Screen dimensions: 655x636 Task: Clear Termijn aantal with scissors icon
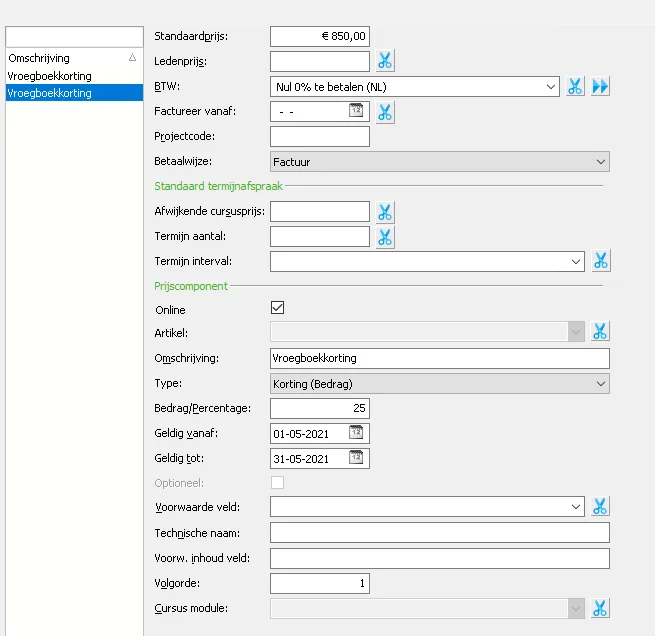385,237
